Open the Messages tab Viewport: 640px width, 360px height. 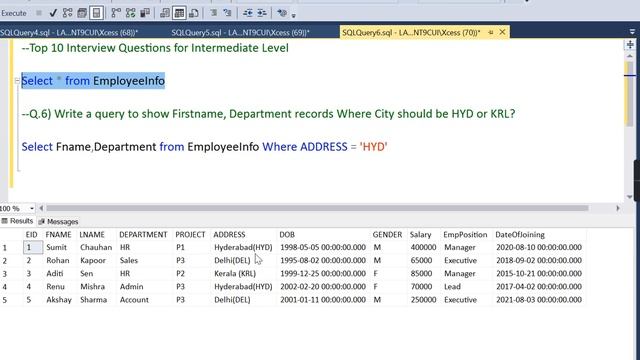coord(58,222)
